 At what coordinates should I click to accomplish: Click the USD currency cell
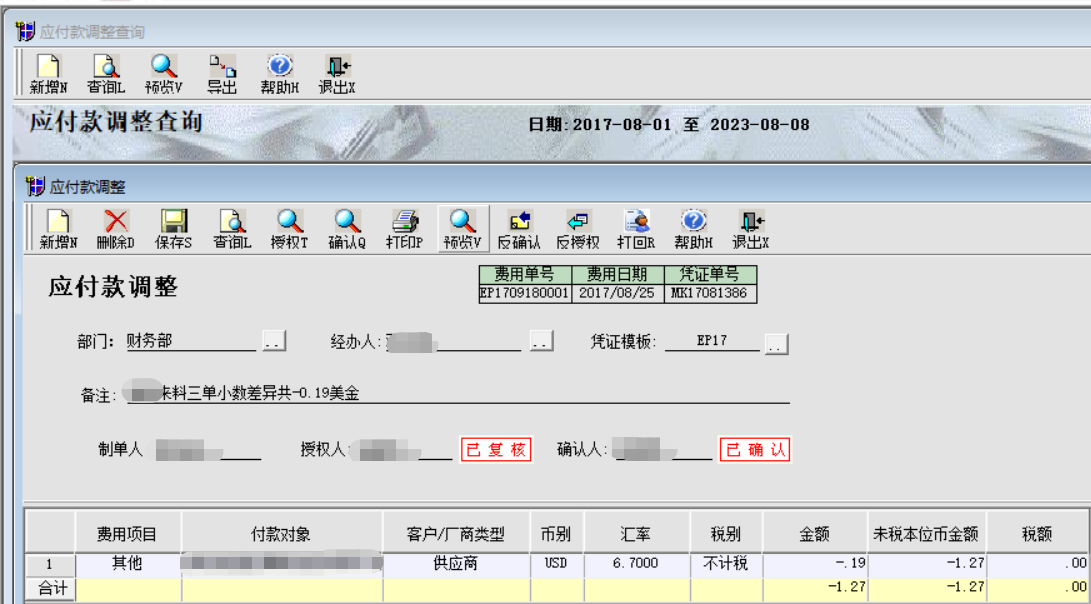557,565
